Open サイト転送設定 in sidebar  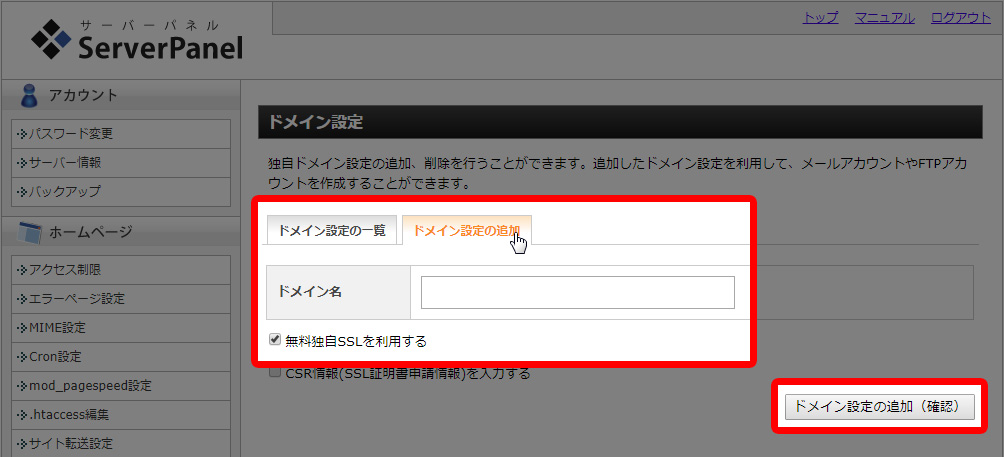pyautogui.click(x=120, y=443)
